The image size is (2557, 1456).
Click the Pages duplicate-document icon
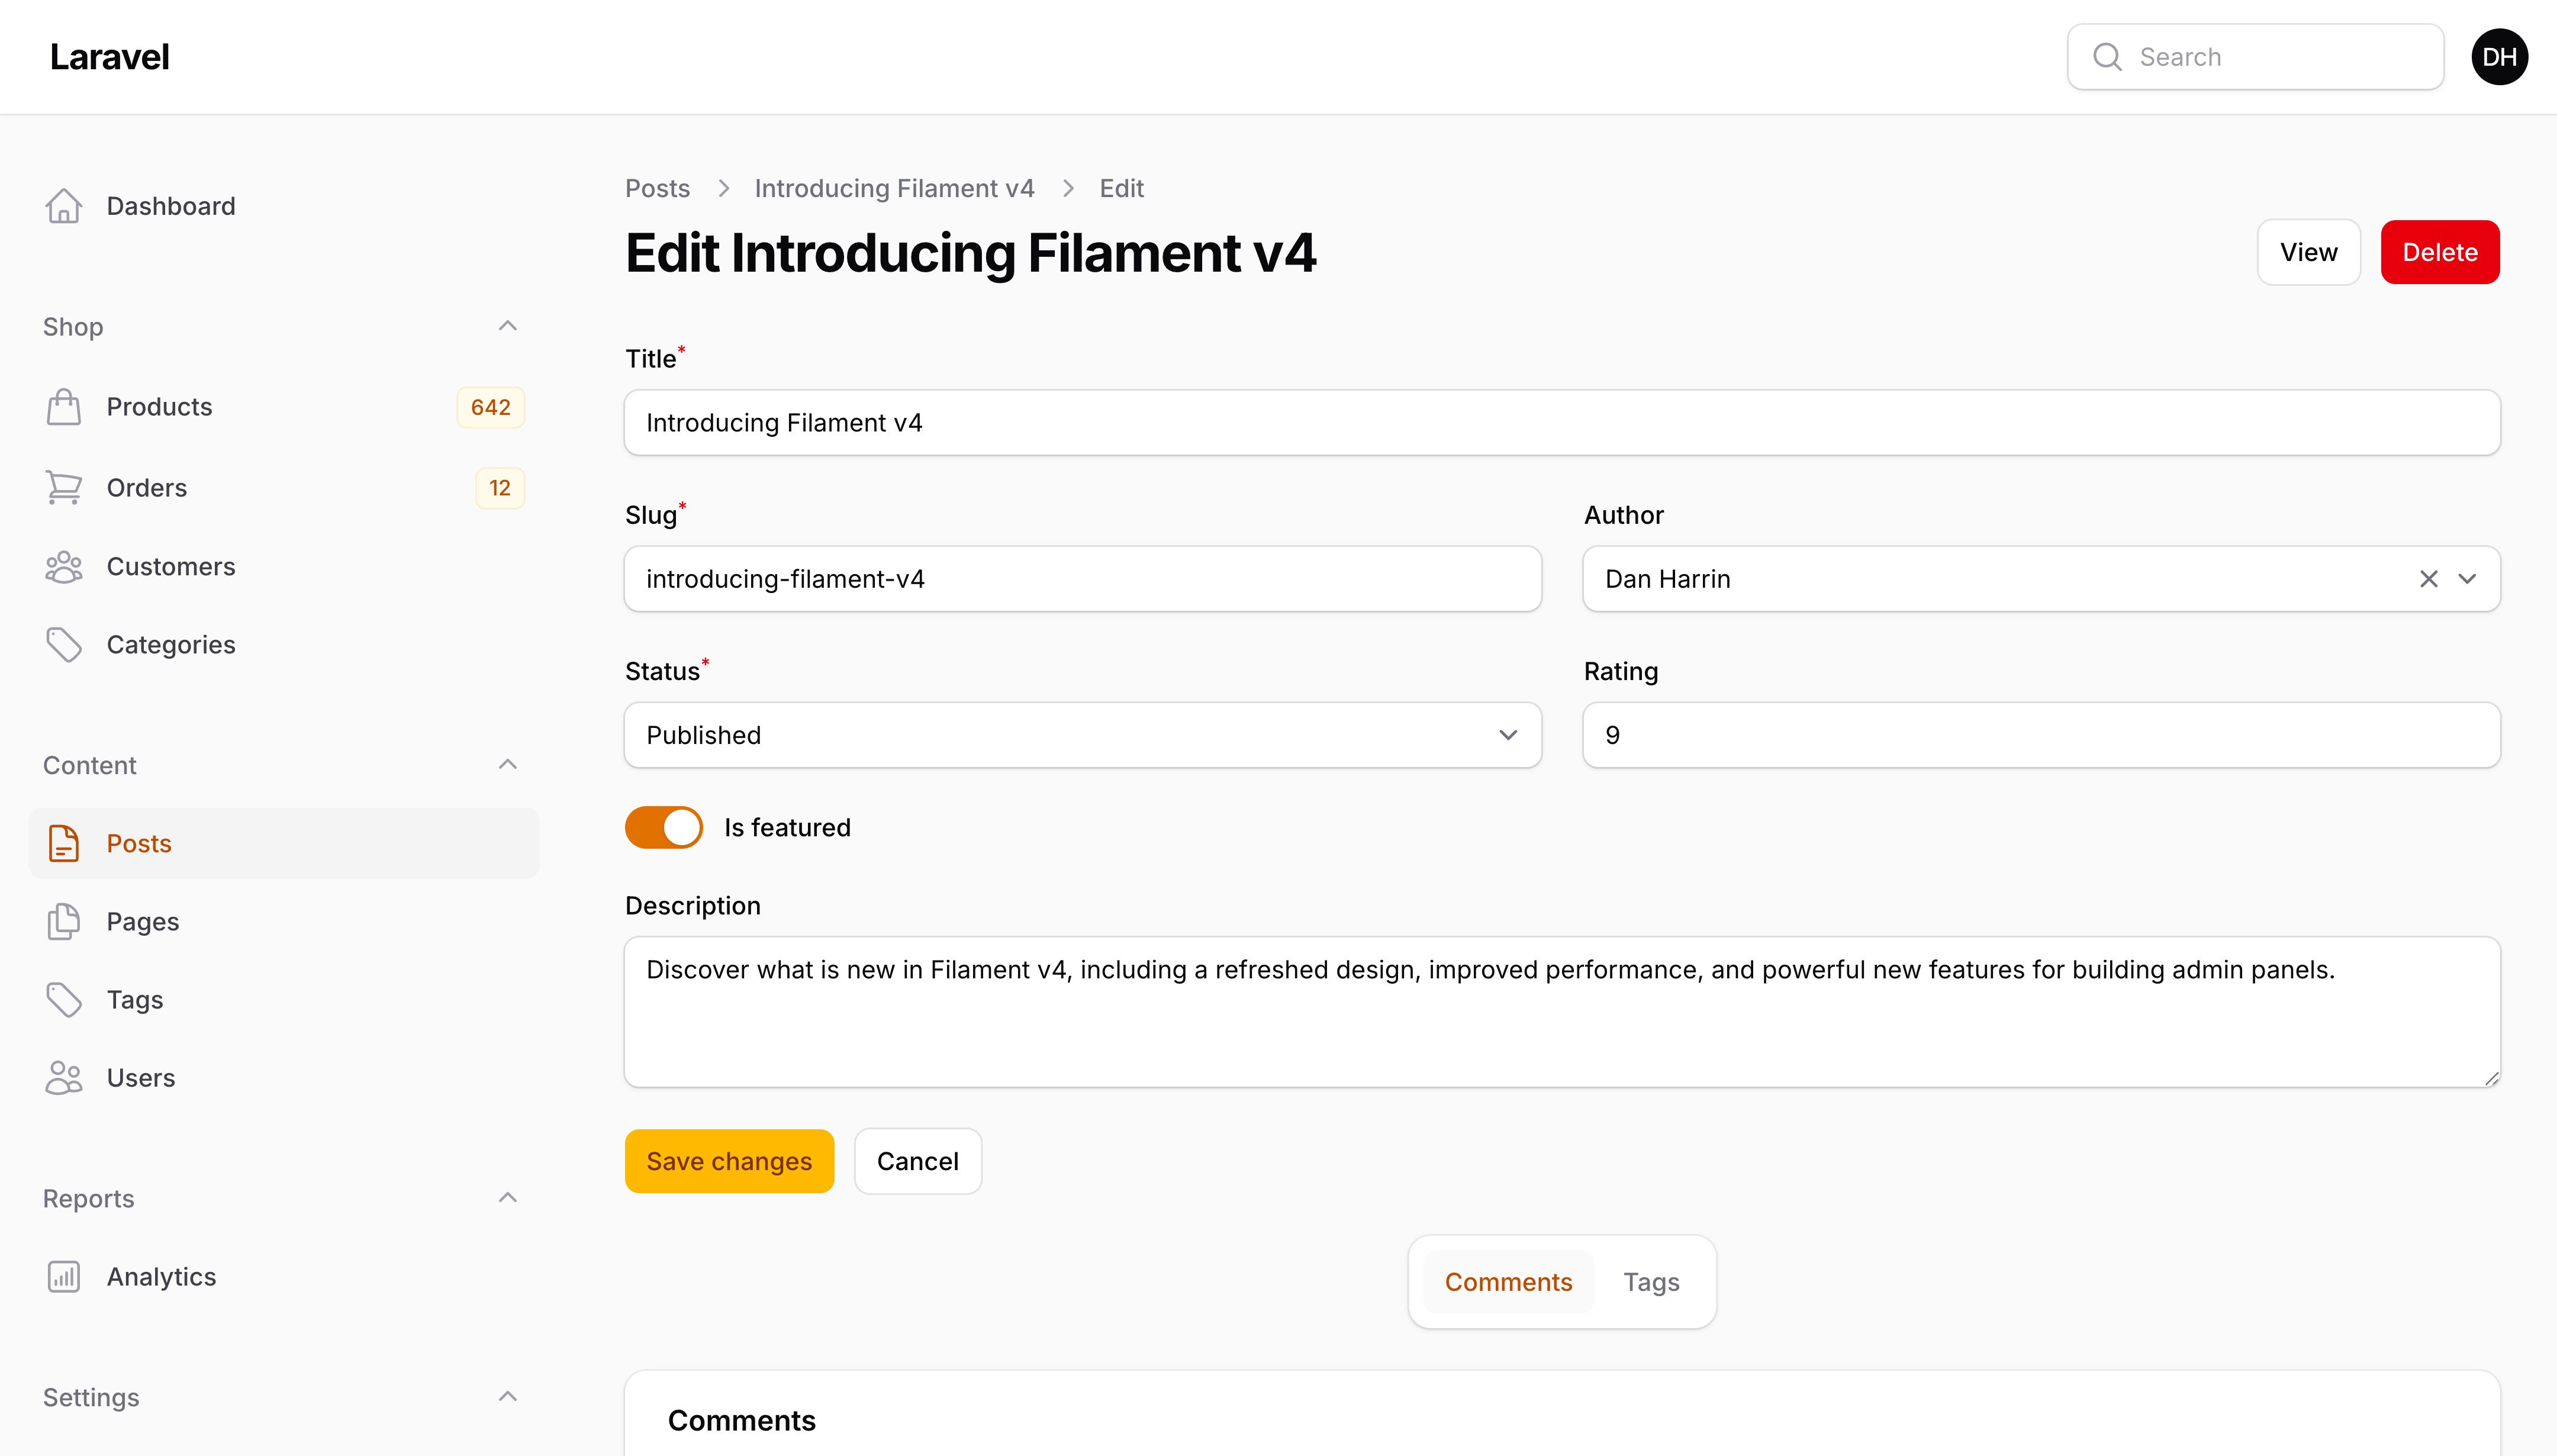coord(63,922)
